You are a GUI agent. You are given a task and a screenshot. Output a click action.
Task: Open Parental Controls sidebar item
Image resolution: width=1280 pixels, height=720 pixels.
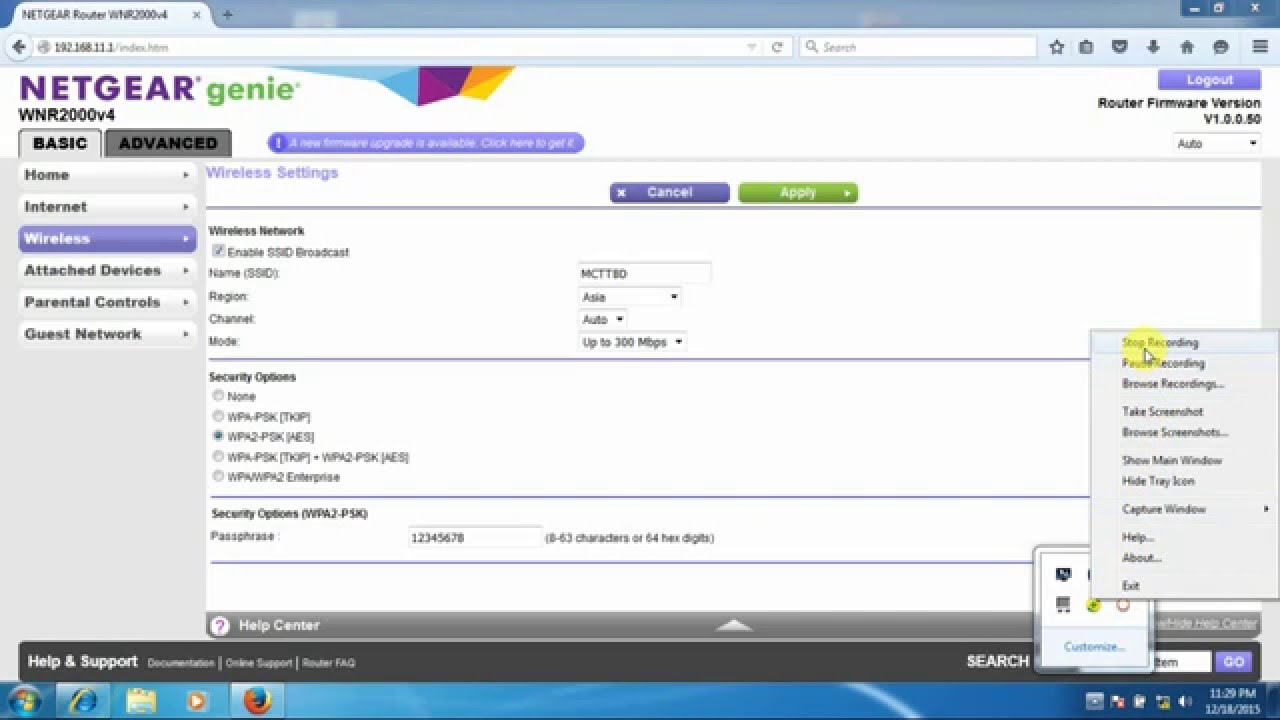click(107, 302)
